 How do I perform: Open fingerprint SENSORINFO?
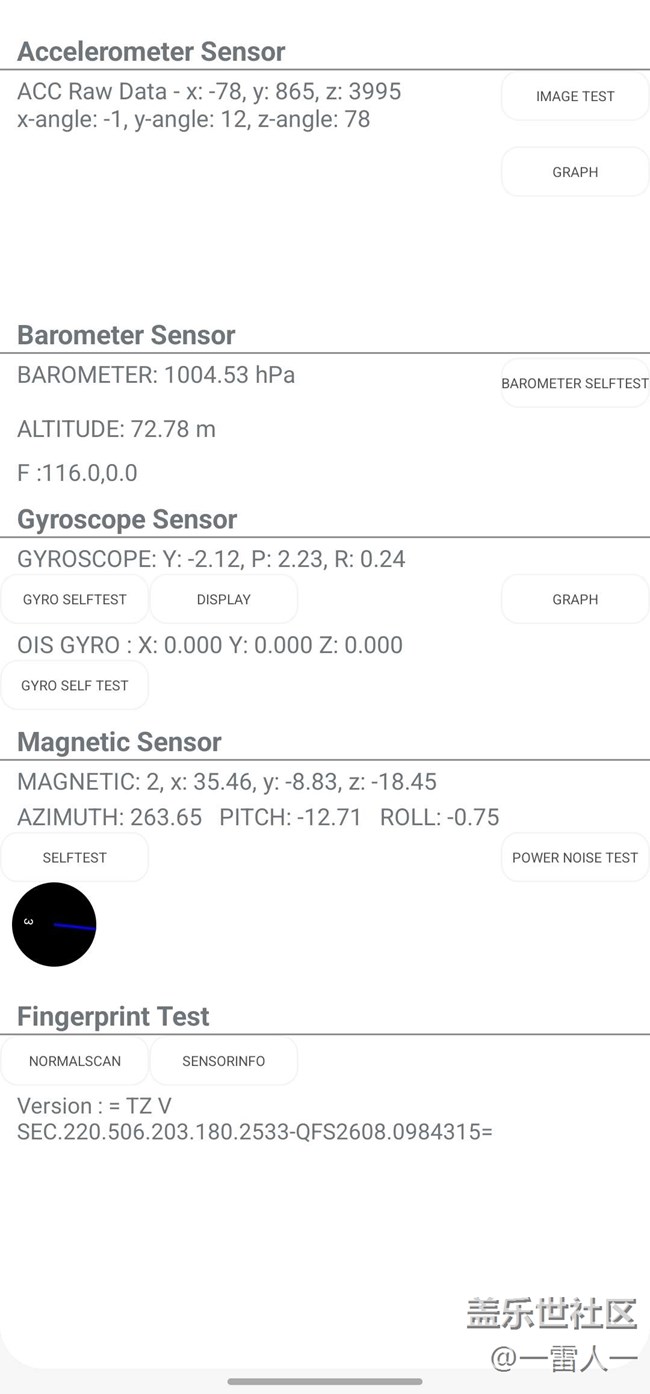(x=224, y=1061)
